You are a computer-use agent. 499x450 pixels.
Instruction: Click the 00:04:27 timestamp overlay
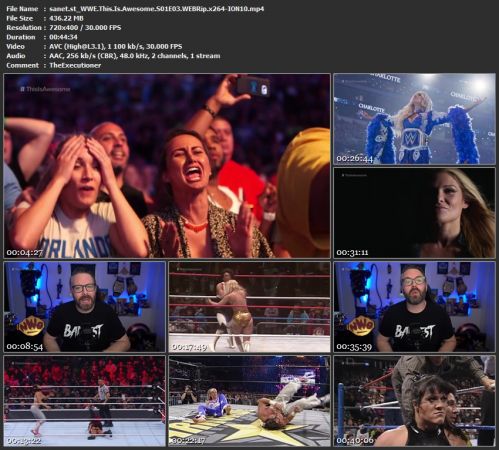tap(25, 253)
